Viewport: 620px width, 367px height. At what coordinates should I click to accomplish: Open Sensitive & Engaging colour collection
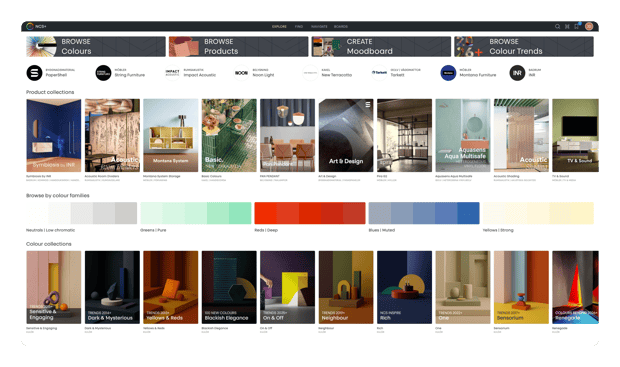click(54, 287)
